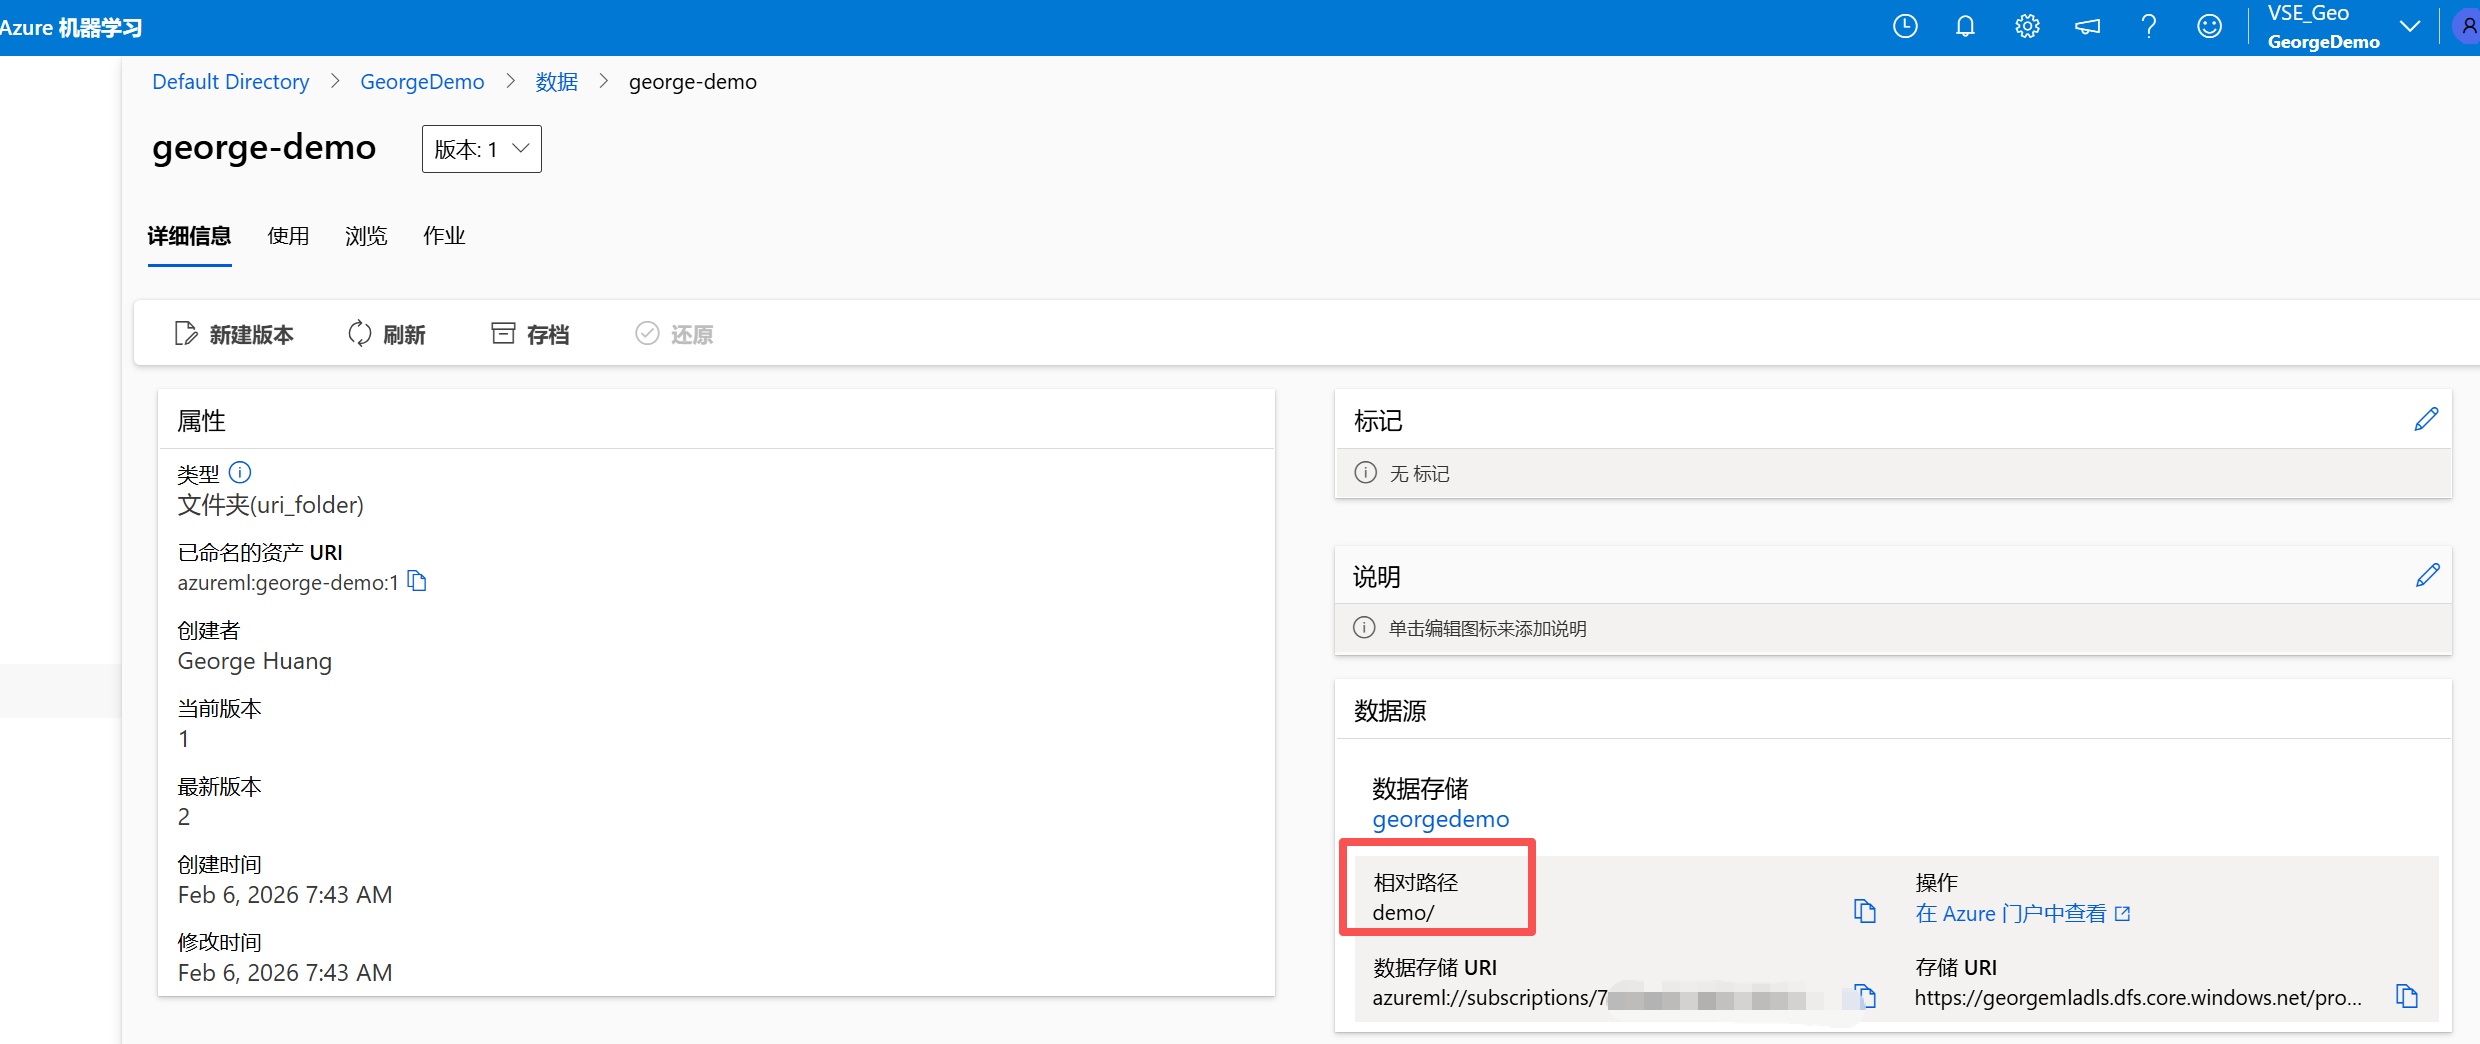Copy the 存储 URI https value
The height and width of the screenshot is (1044, 2480).
point(2407,996)
